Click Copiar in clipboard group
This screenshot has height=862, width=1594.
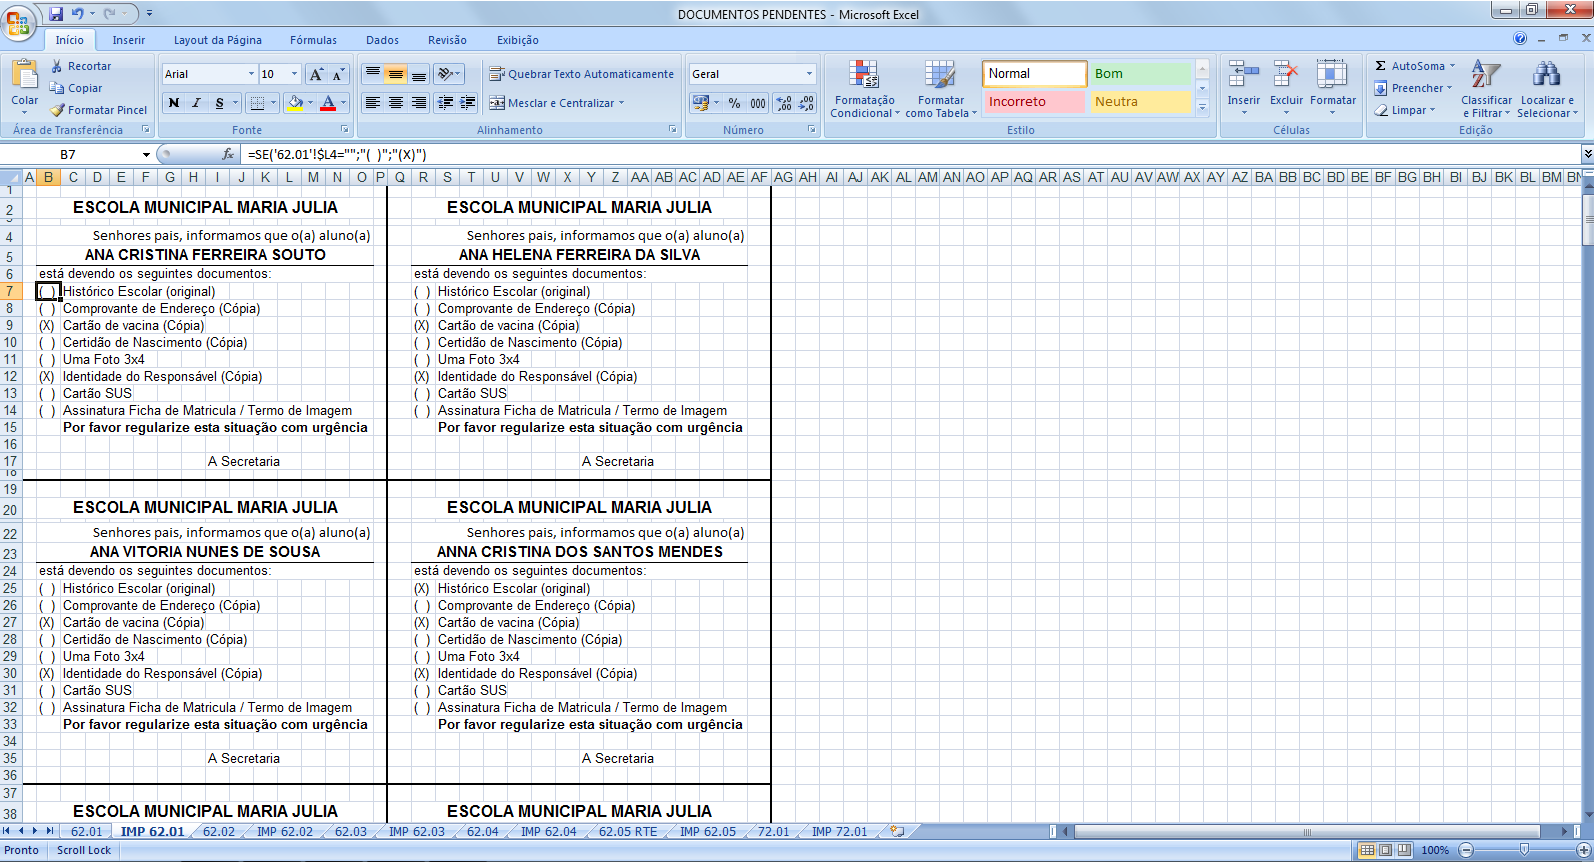coord(76,88)
